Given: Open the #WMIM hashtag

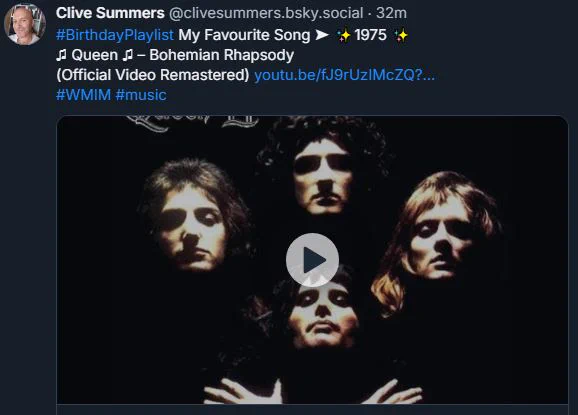Looking at the screenshot, I should (x=83, y=95).
